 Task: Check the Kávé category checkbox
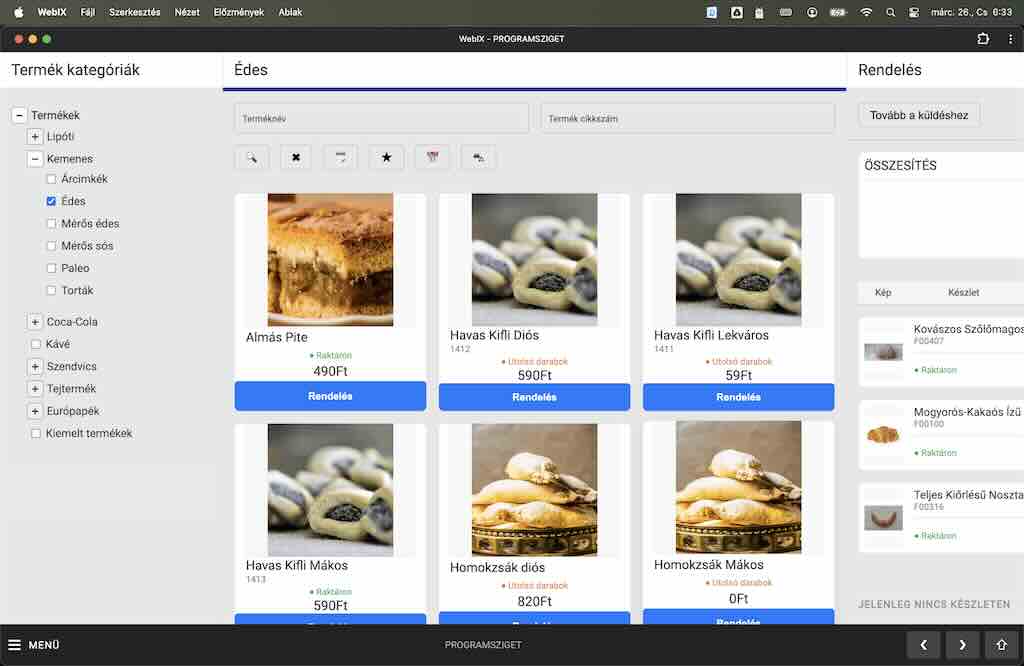[35, 344]
